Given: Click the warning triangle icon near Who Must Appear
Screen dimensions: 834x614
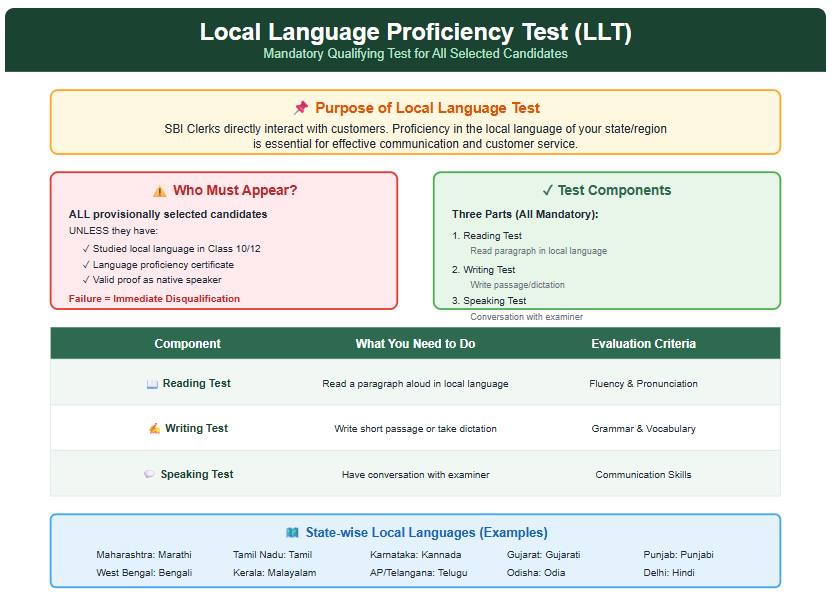Looking at the screenshot, I should [x=160, y=191].
